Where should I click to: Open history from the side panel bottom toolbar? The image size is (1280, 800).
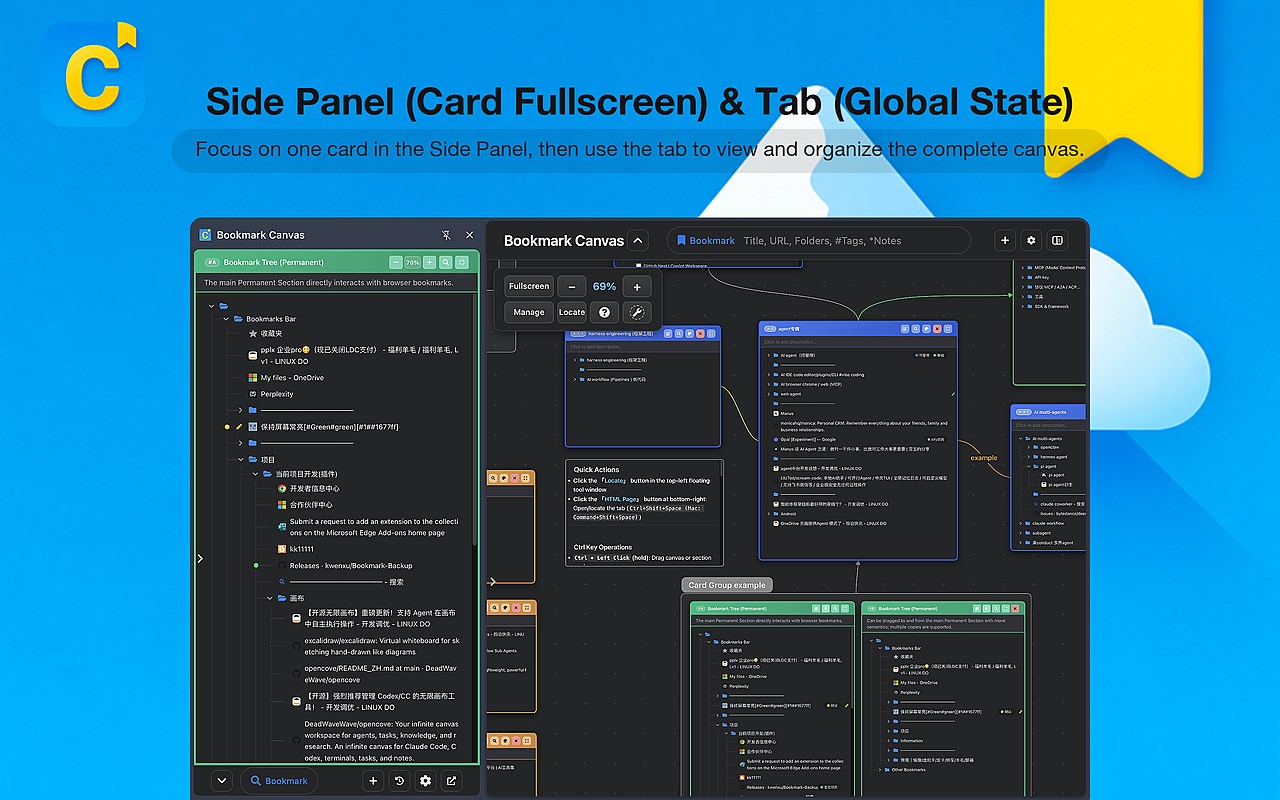point(399,781)
